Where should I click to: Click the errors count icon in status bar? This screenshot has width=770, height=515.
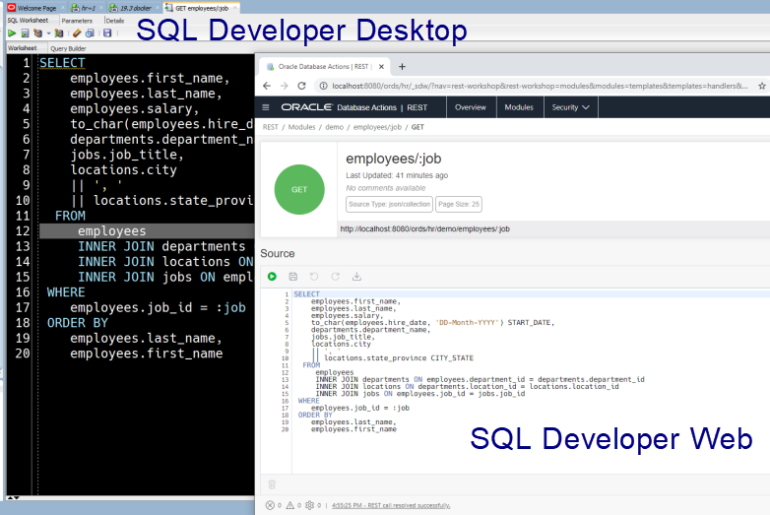pos(270,505)
